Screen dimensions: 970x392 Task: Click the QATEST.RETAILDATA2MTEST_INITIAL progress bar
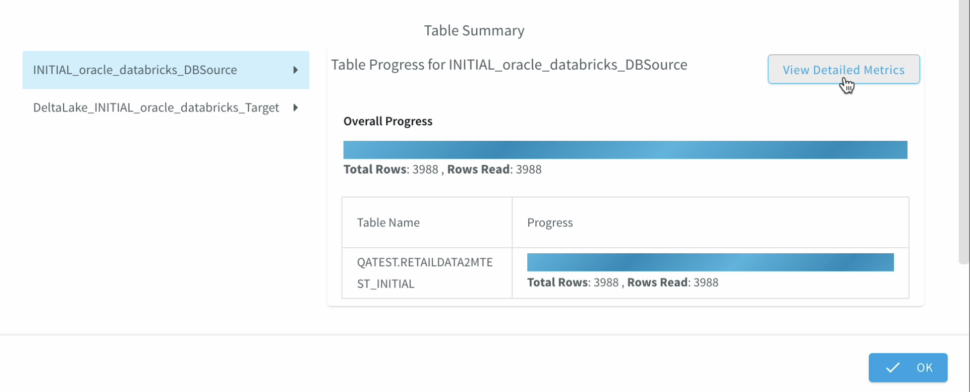[x=710, y=262]
